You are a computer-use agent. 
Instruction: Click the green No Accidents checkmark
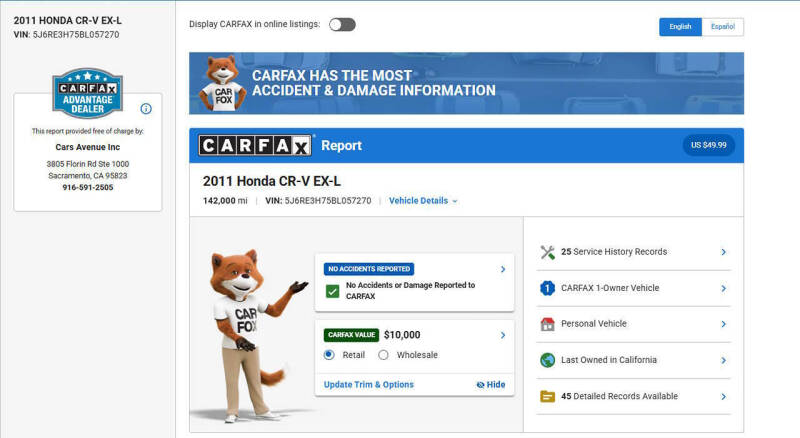[332, 291]
